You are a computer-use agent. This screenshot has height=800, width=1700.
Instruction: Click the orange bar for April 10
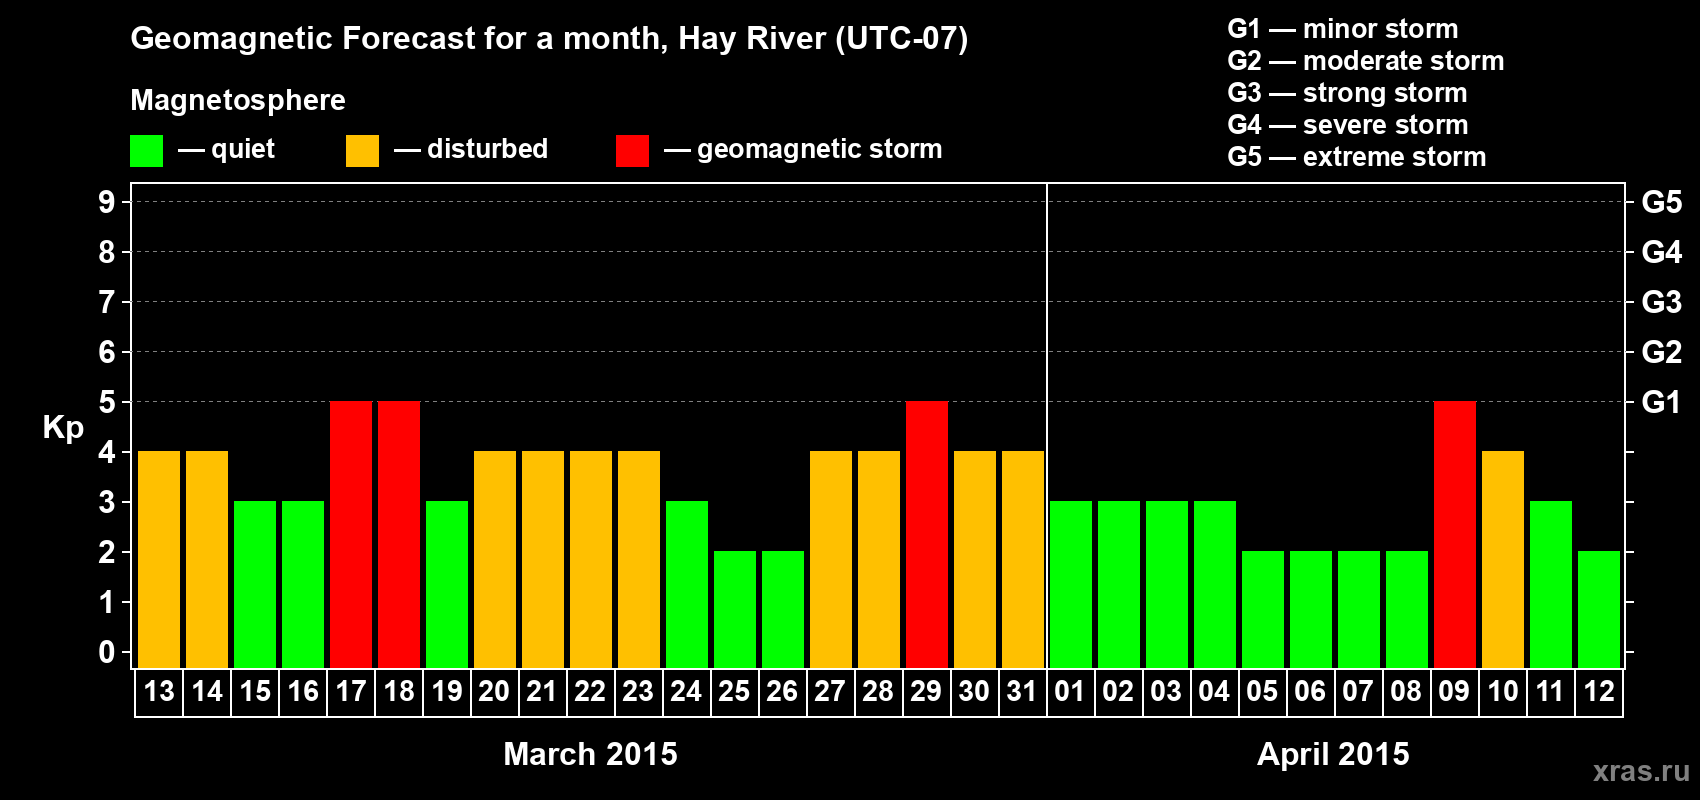point(1503,559)
